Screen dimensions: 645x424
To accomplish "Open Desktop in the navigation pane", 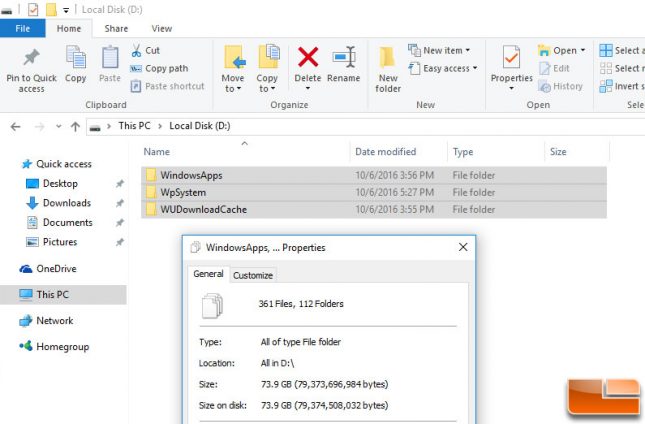I will click(x=52, y=183).
